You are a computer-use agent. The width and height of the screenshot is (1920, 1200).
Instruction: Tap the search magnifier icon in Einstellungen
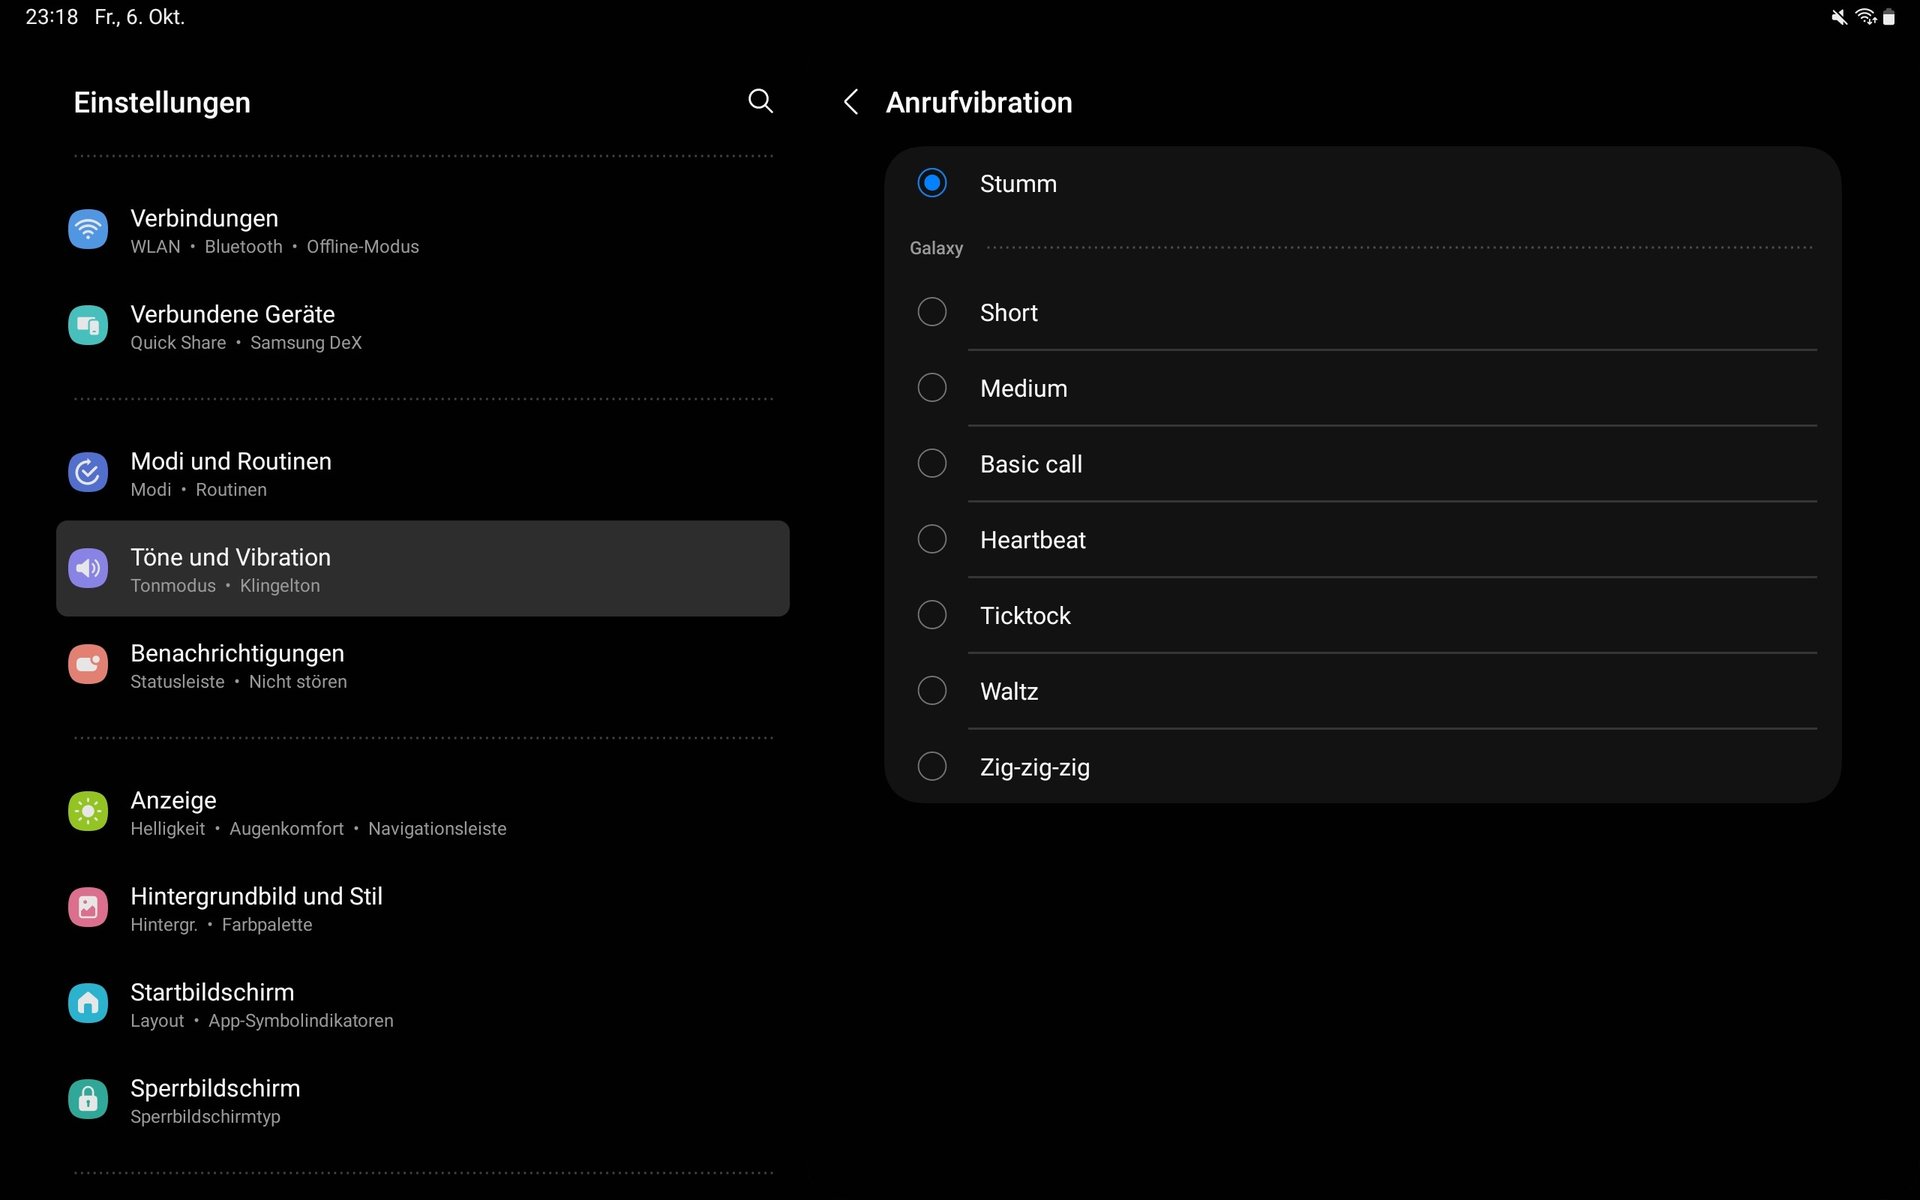coord(760,101)
